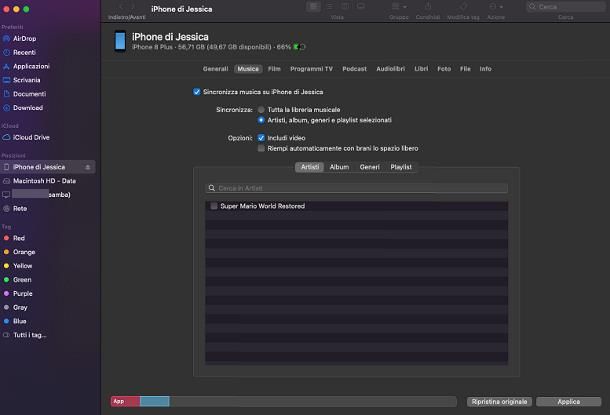The height and width of the screenshot is (415, 610).
Task: Show the Playlist list segment
Action: 401,167
